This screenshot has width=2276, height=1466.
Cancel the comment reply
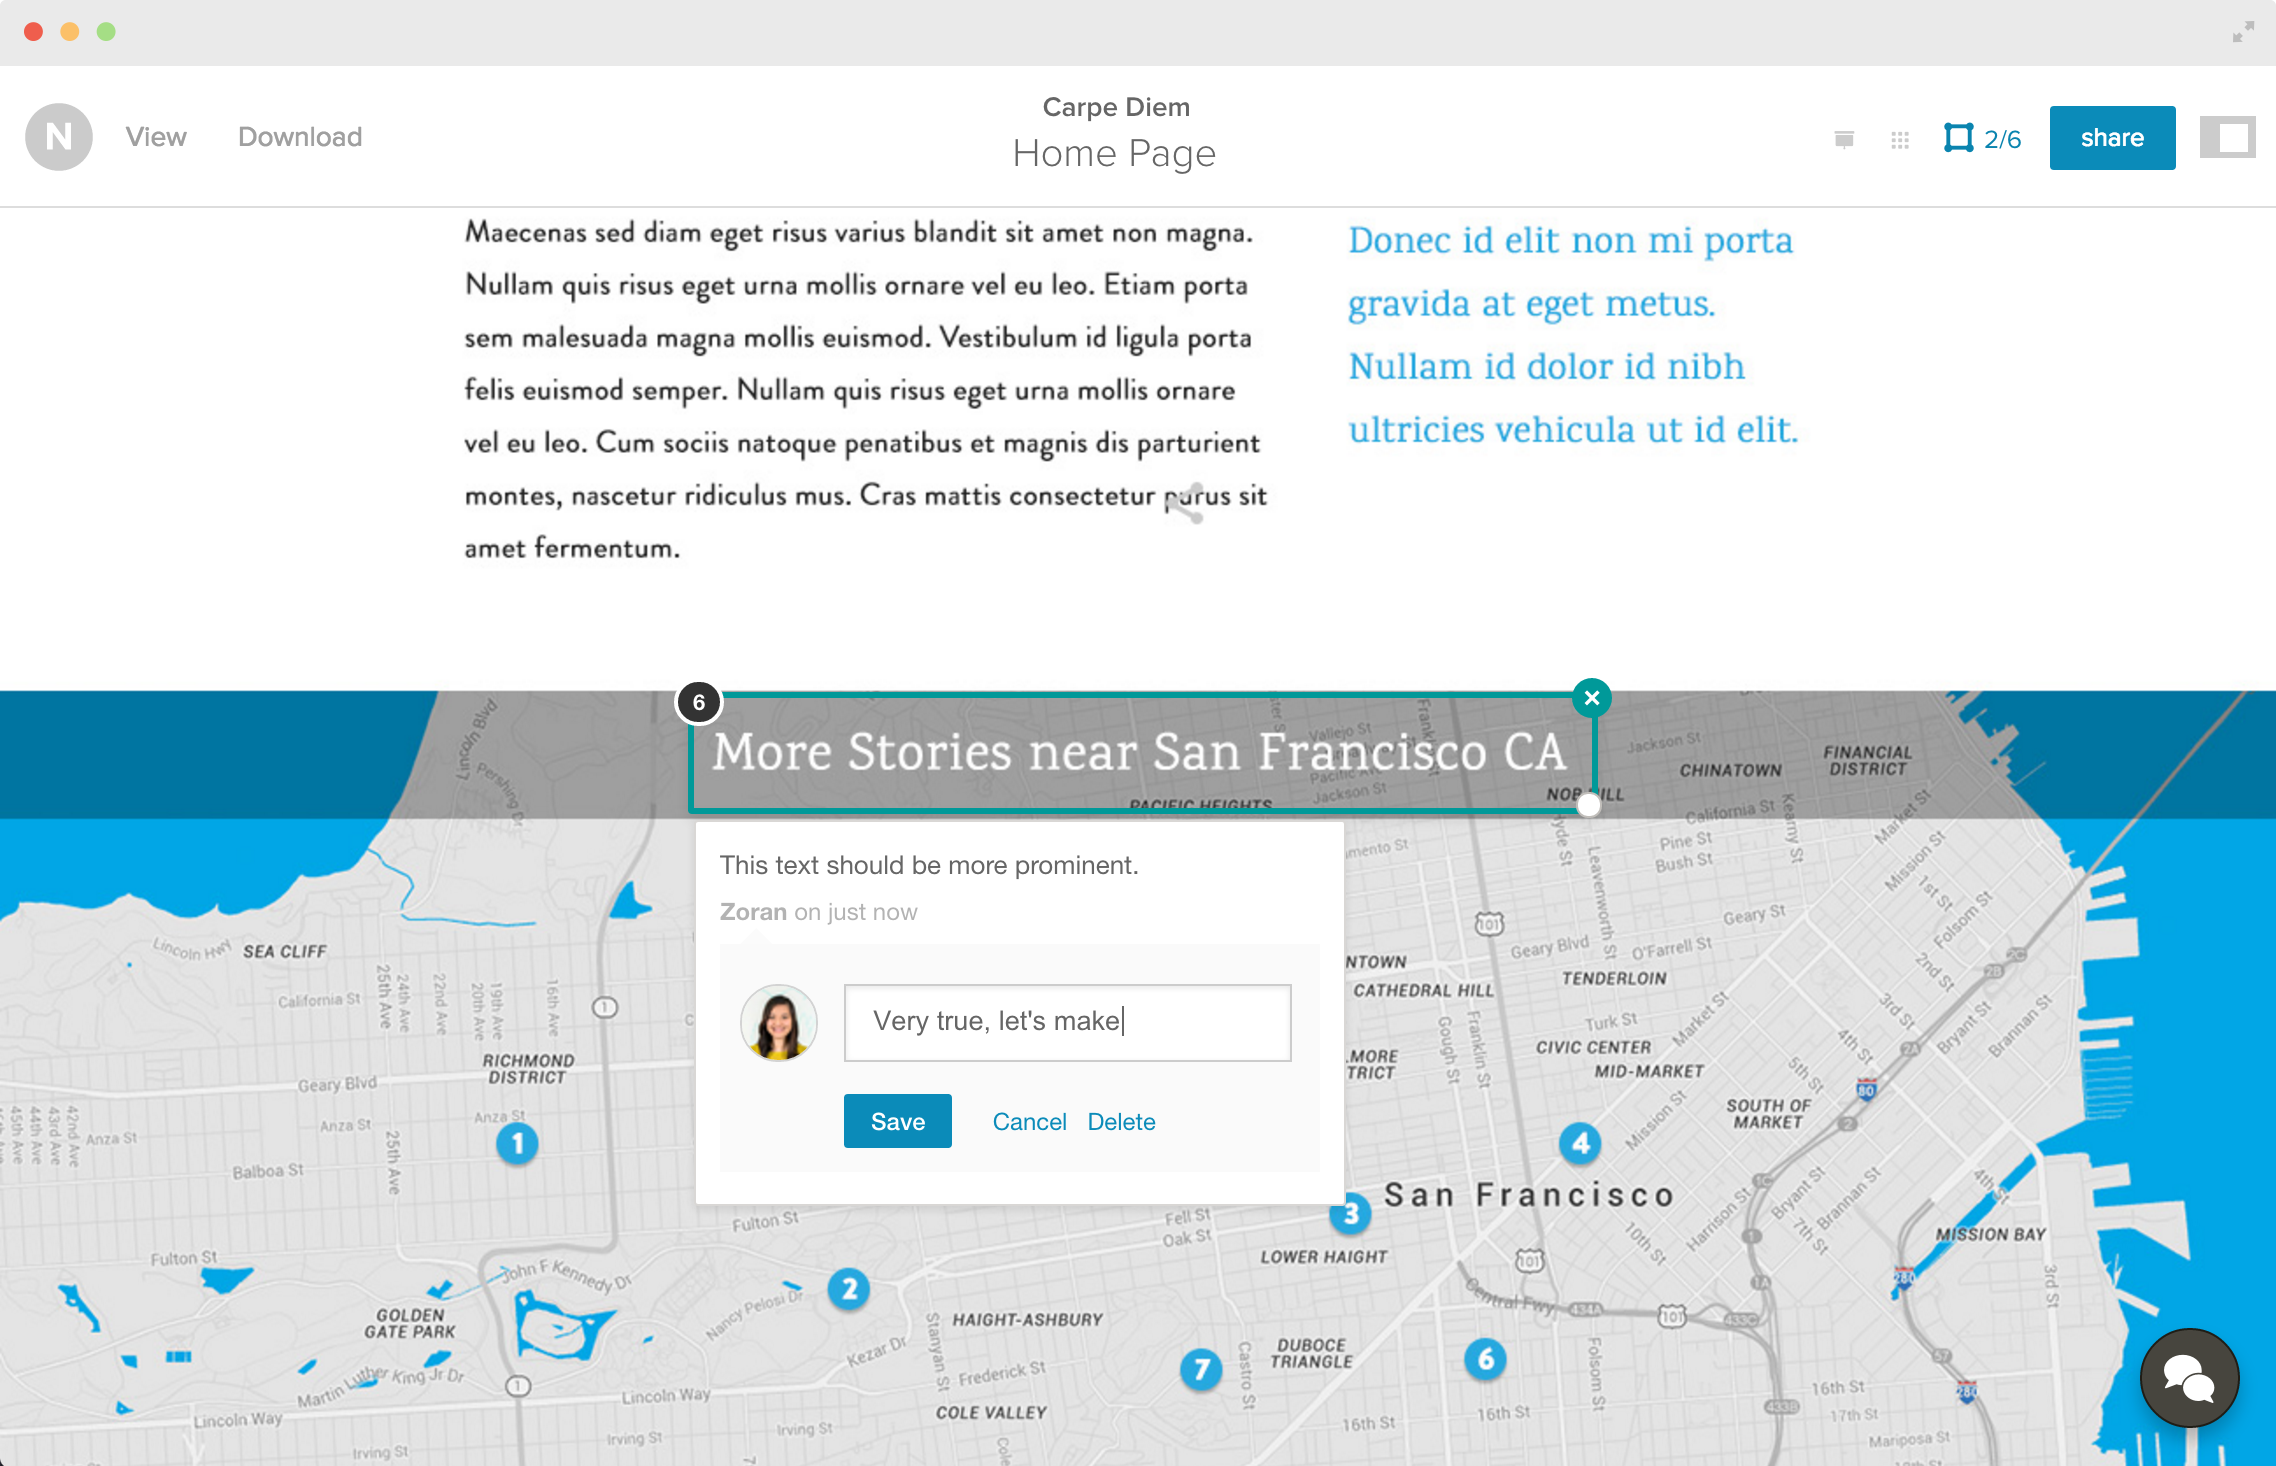[x=1029, y=1122]
